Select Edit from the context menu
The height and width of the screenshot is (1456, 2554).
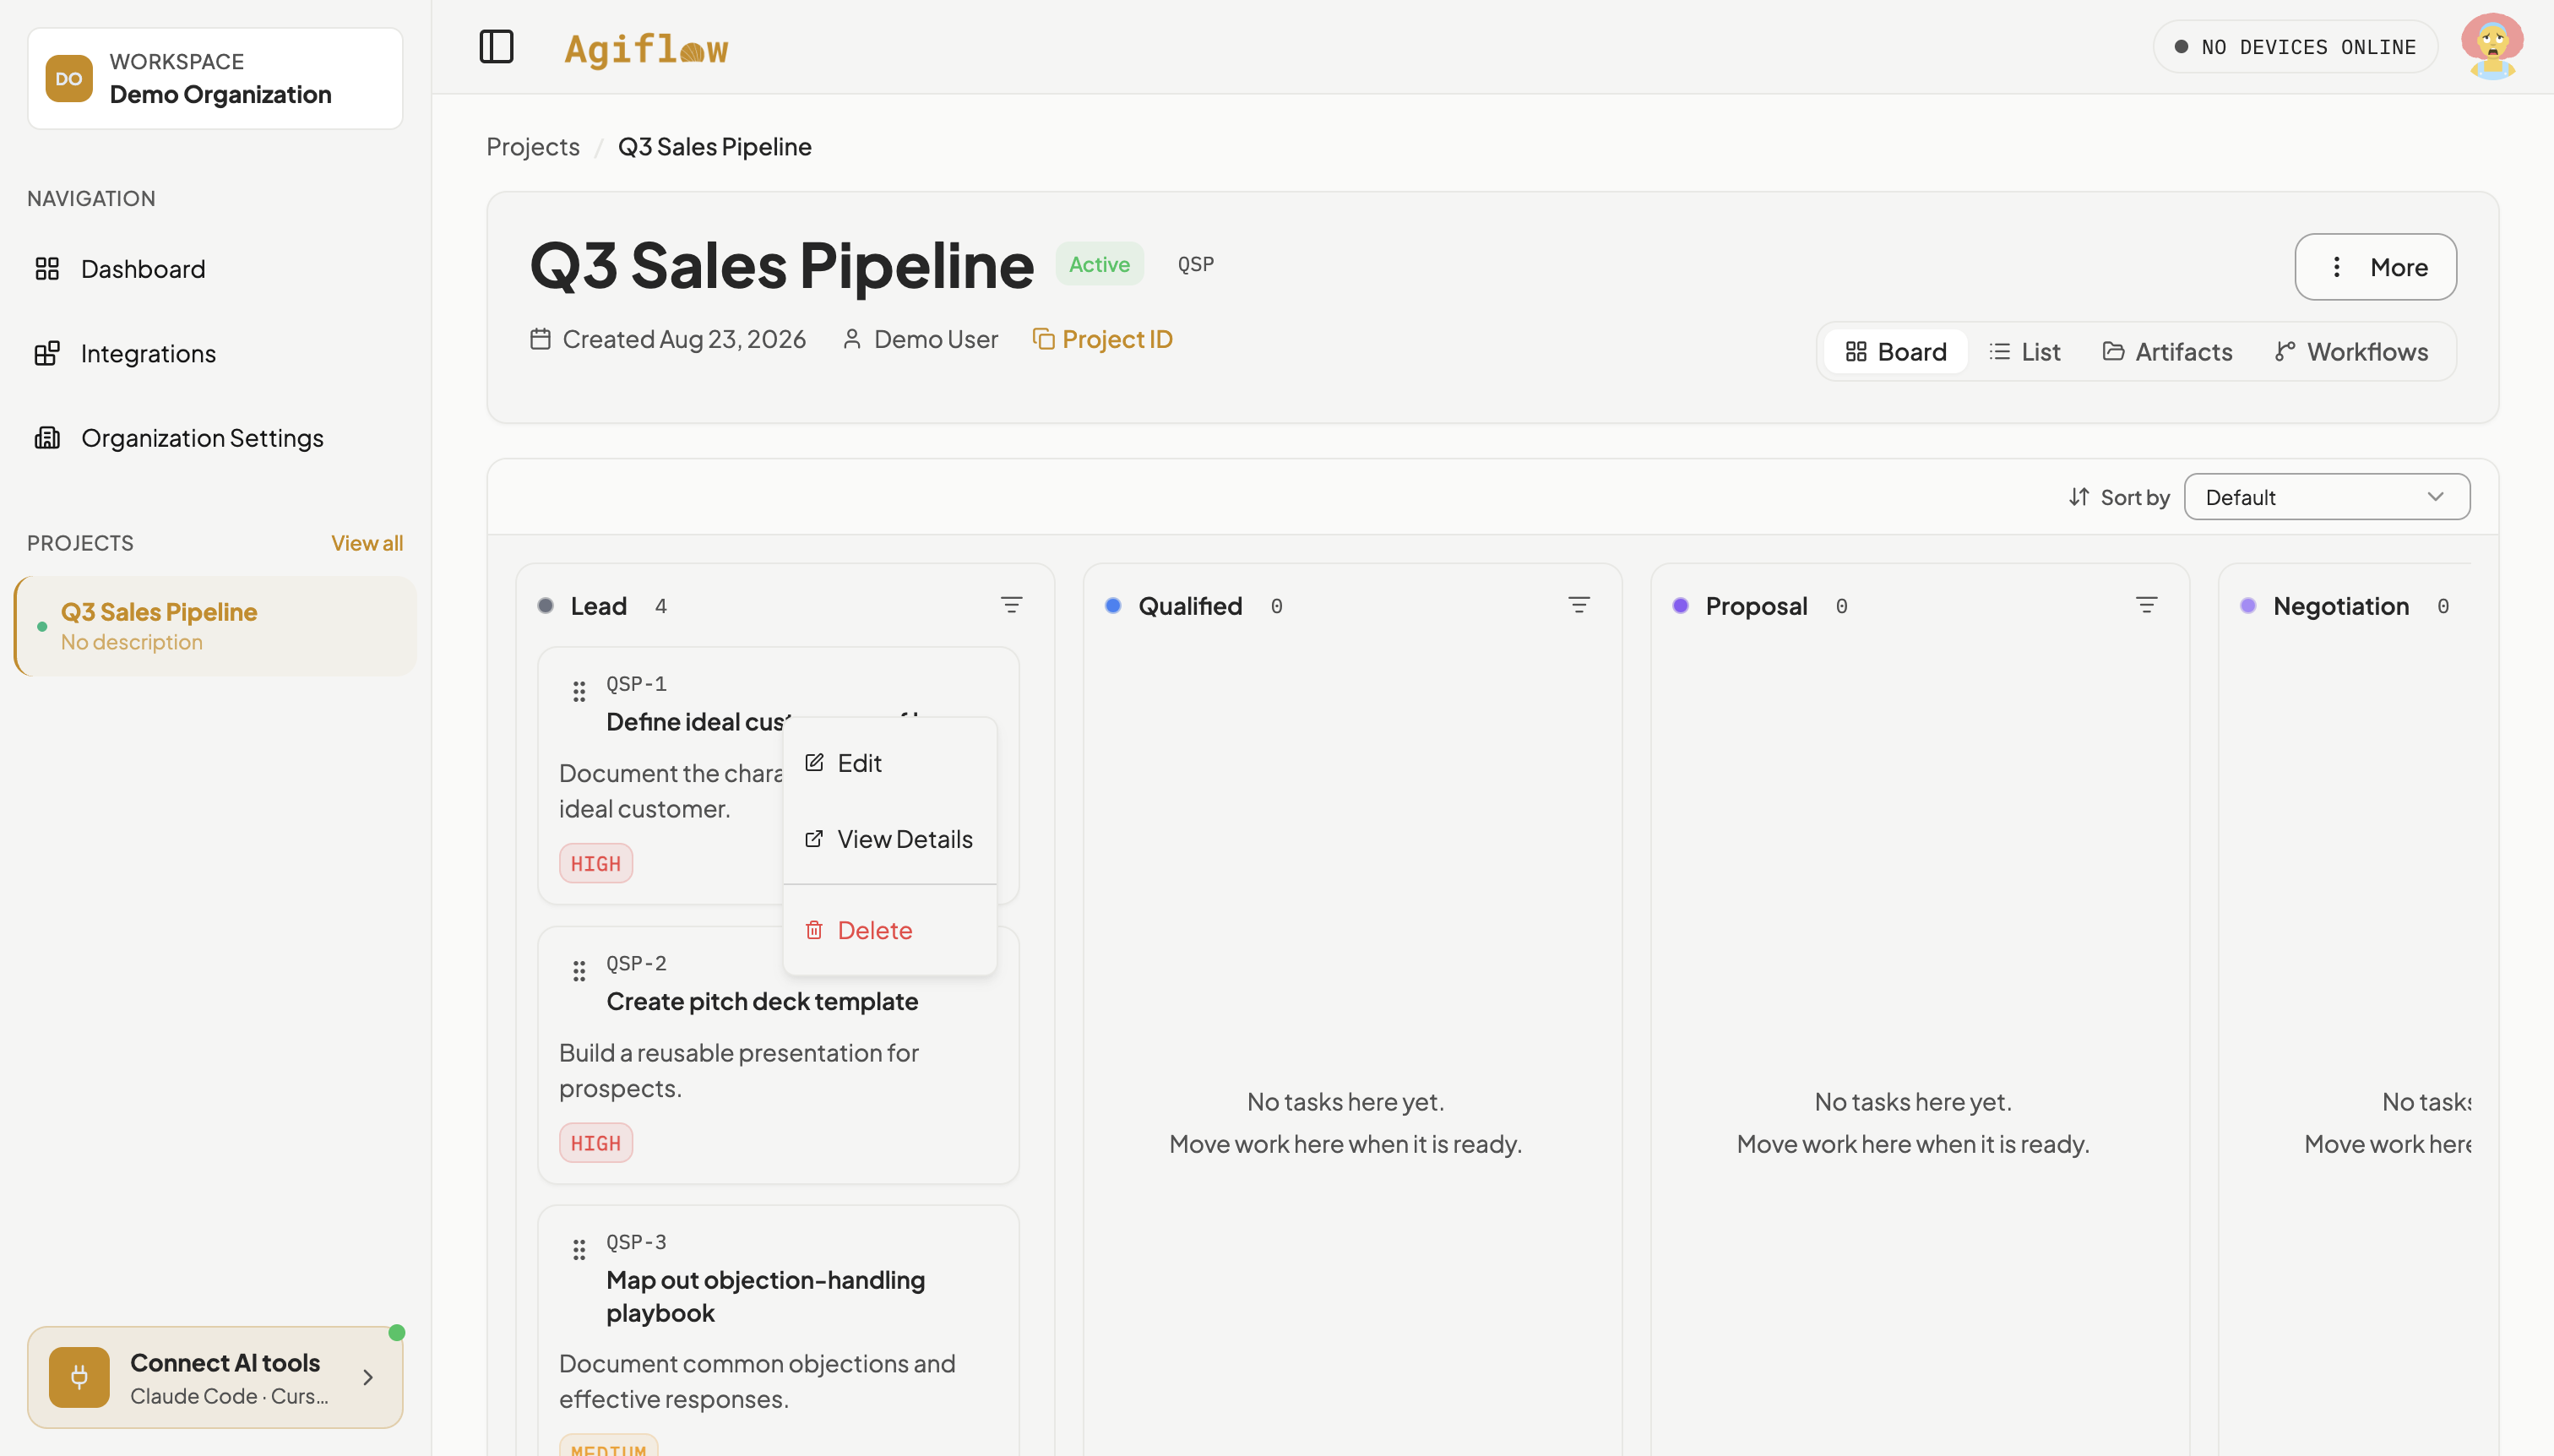click(x=890, y=763)
